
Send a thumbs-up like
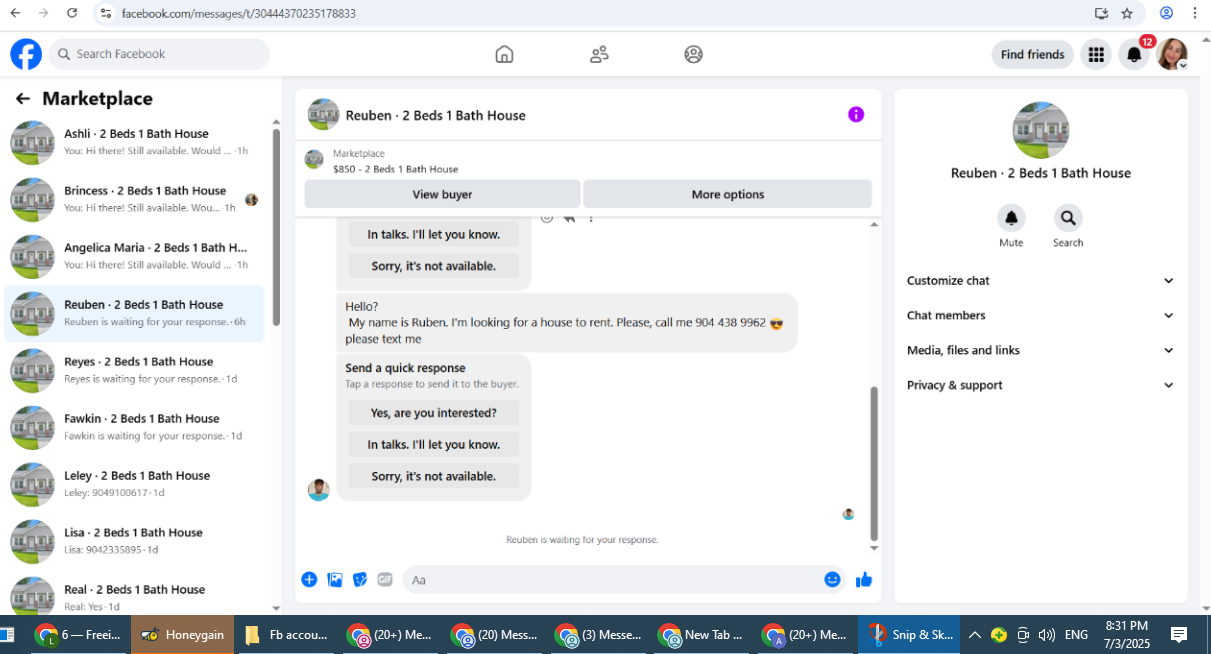click(x=864, y=579)
